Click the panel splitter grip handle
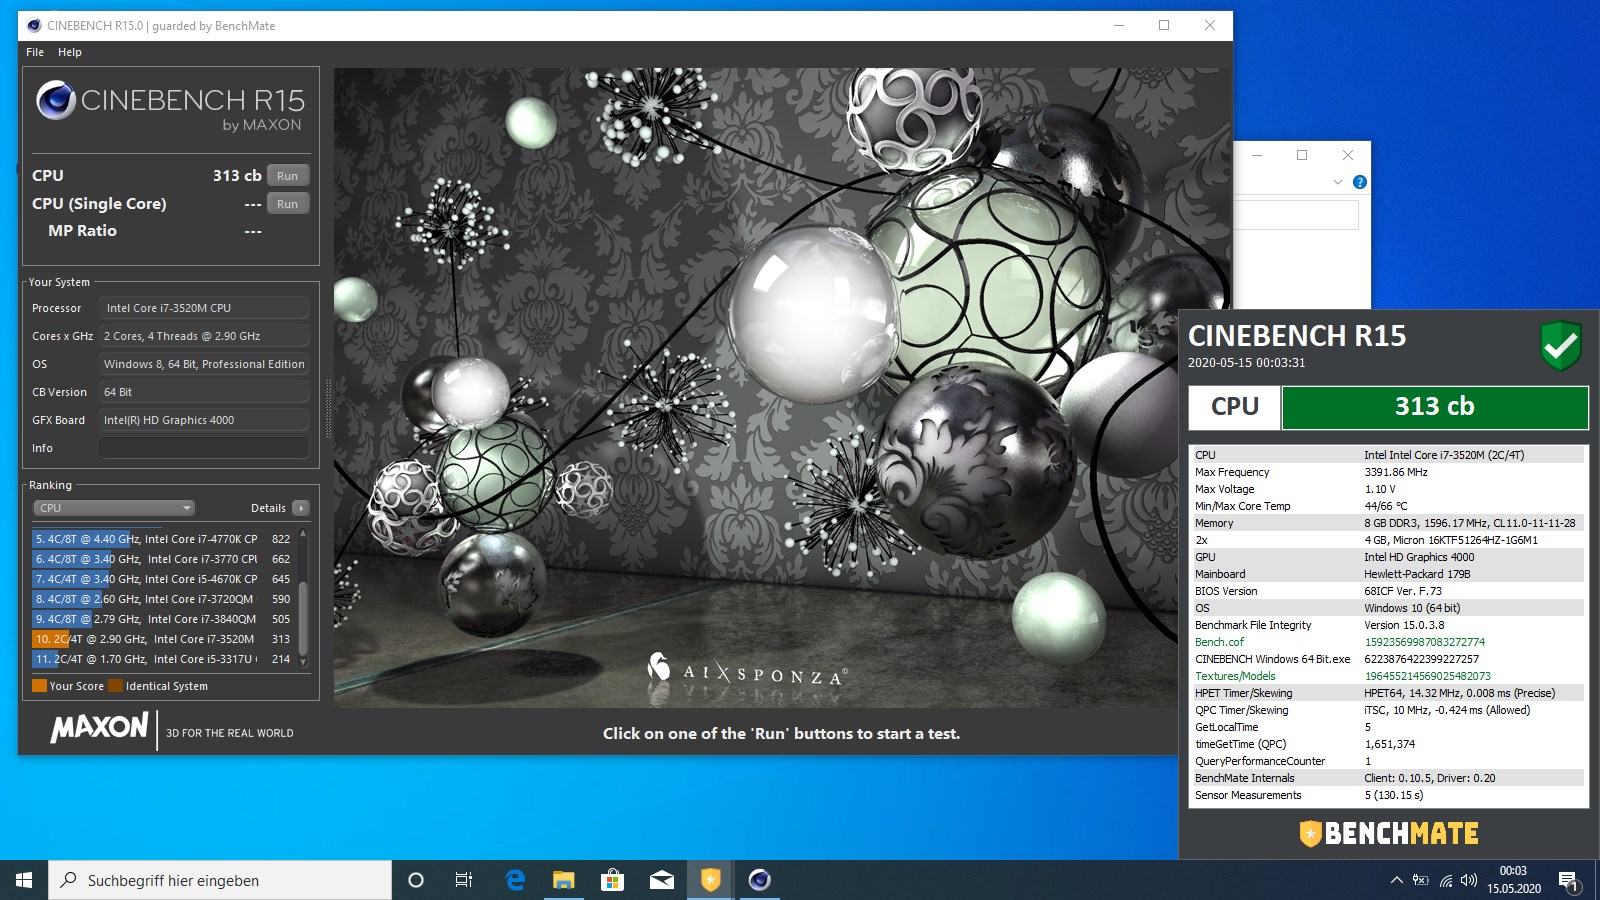The image size is (1600, 900). [327, 408]
